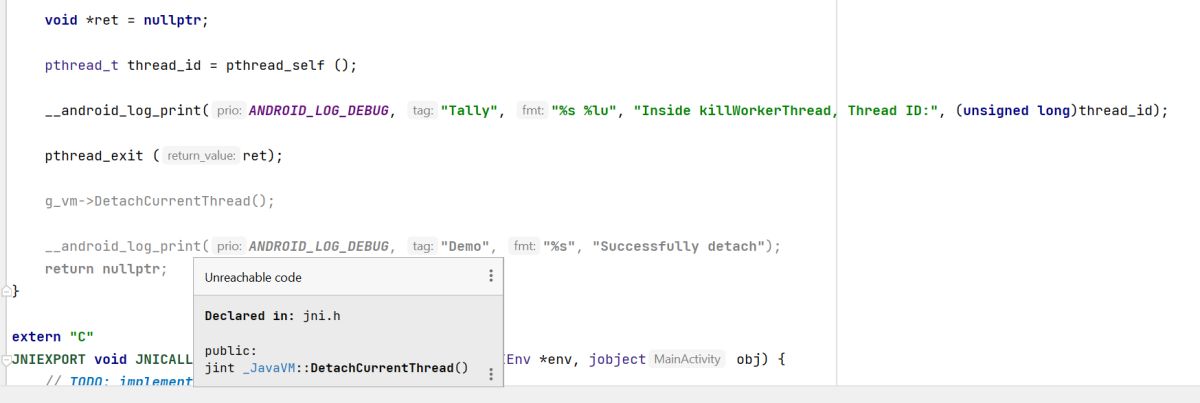Image resolution: width=1200 pixels, height=403 pixels.
Task: Click the JNIEXPORT void JNICALL text
Action: pyautogui.click(x=102, y=359)
